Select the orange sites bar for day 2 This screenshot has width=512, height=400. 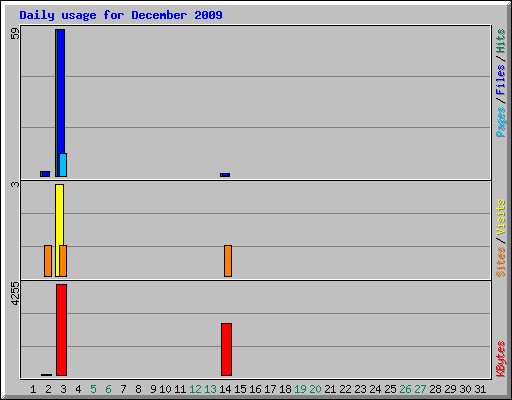click(48, 261)
